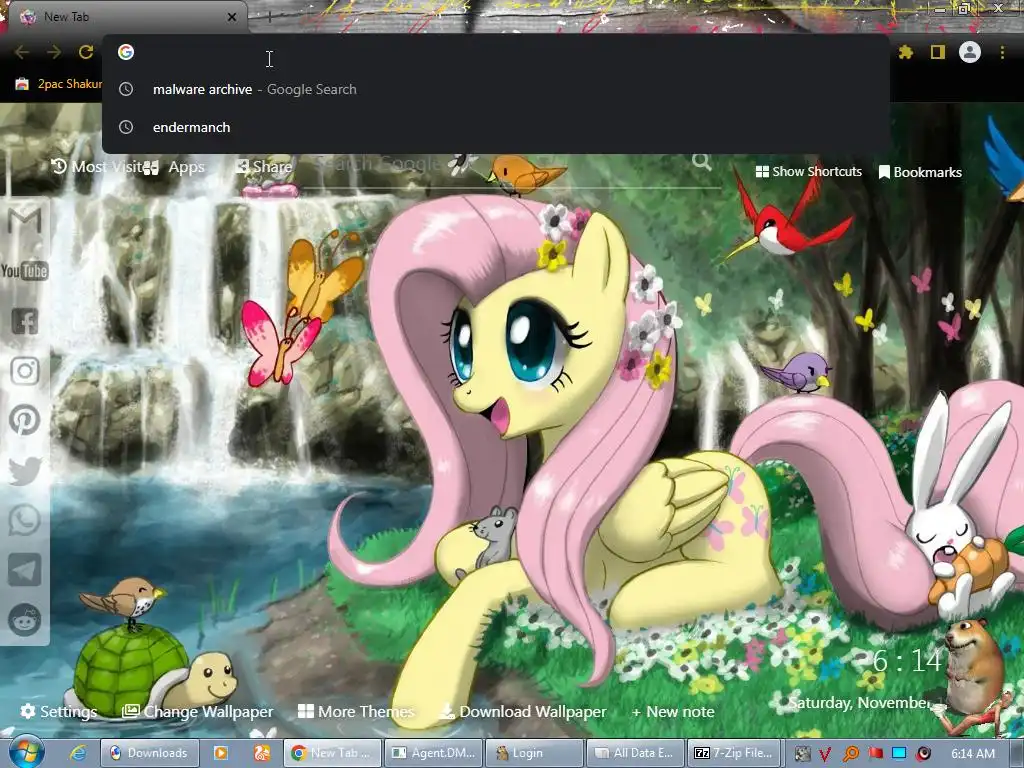Open Telegram from the sidebar
Image resolution: width=1024 pixels, height=768 pixels.
coord(25,570)
